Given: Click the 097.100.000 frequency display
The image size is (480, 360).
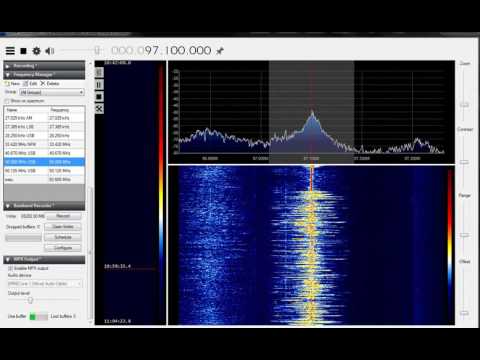Looking at the screenshot, I should [161, 51].
